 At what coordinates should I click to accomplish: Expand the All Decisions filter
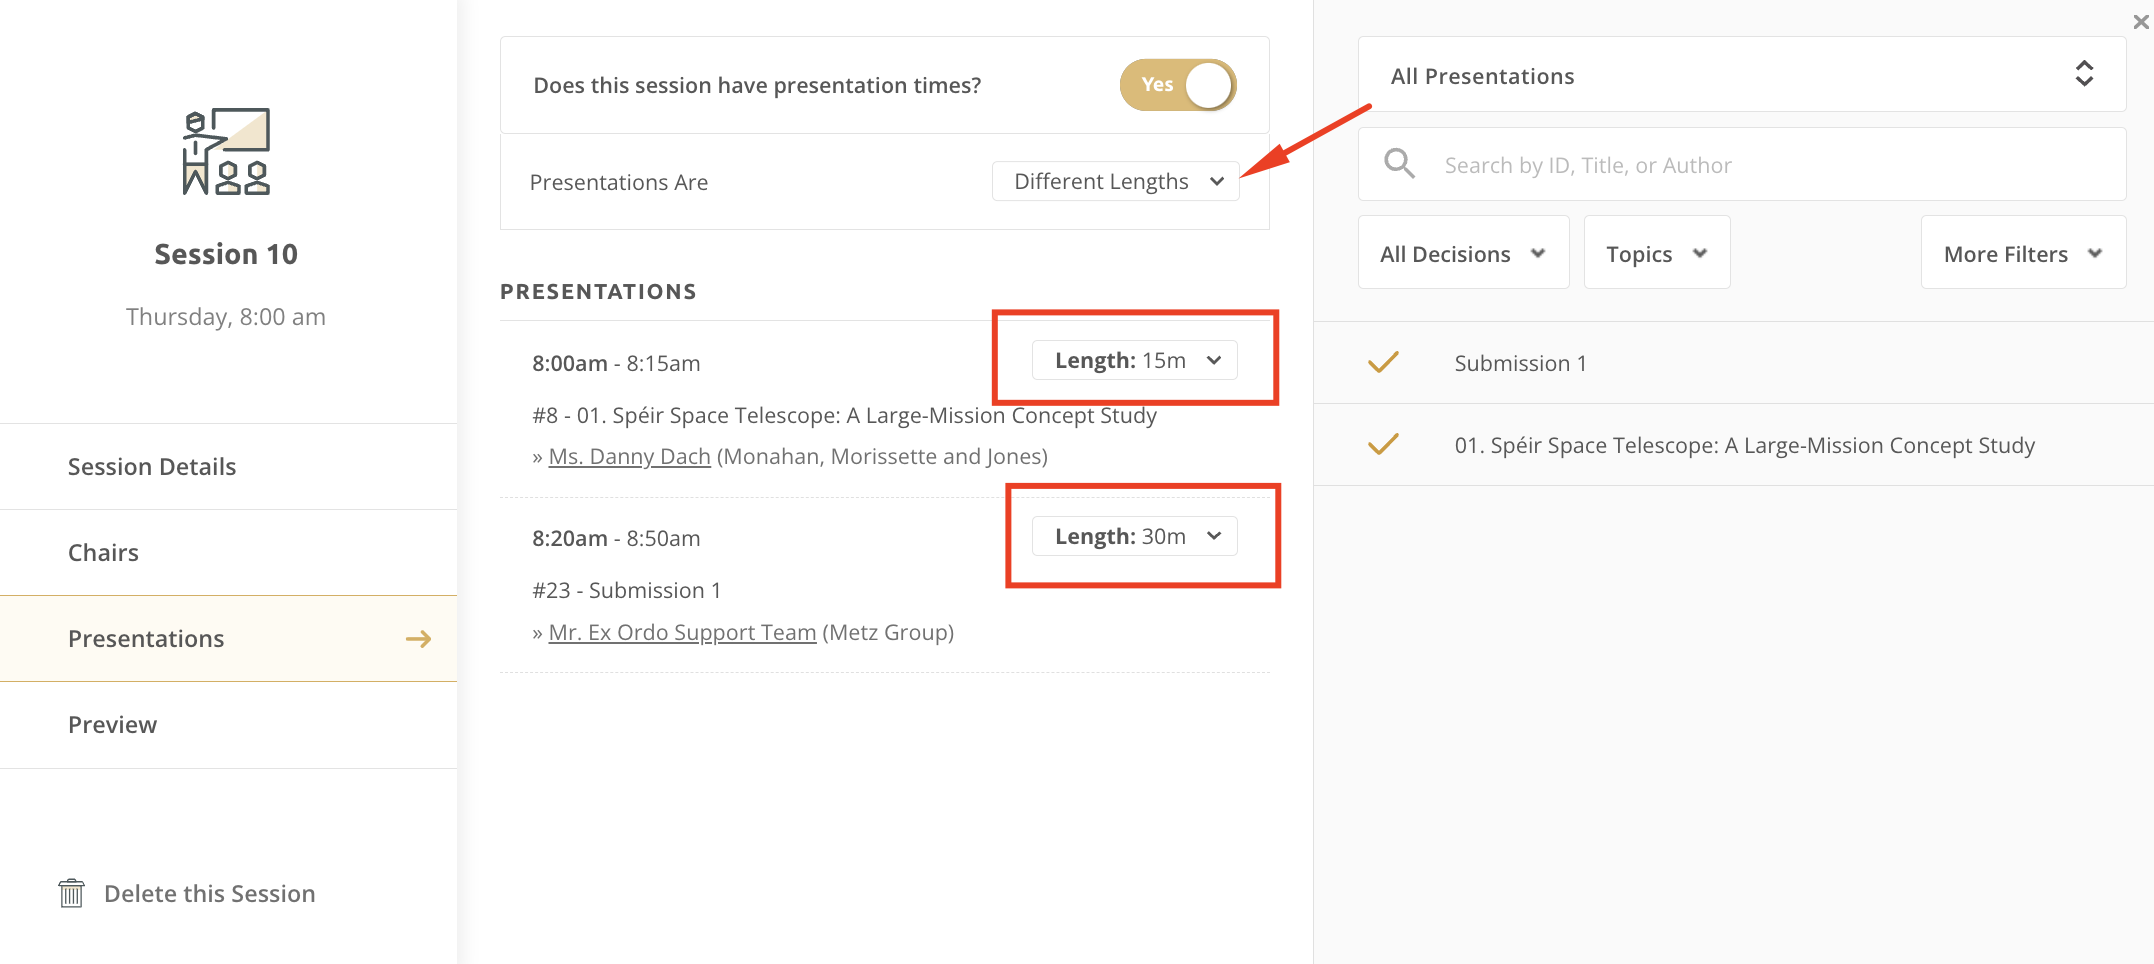point(1463,253)
